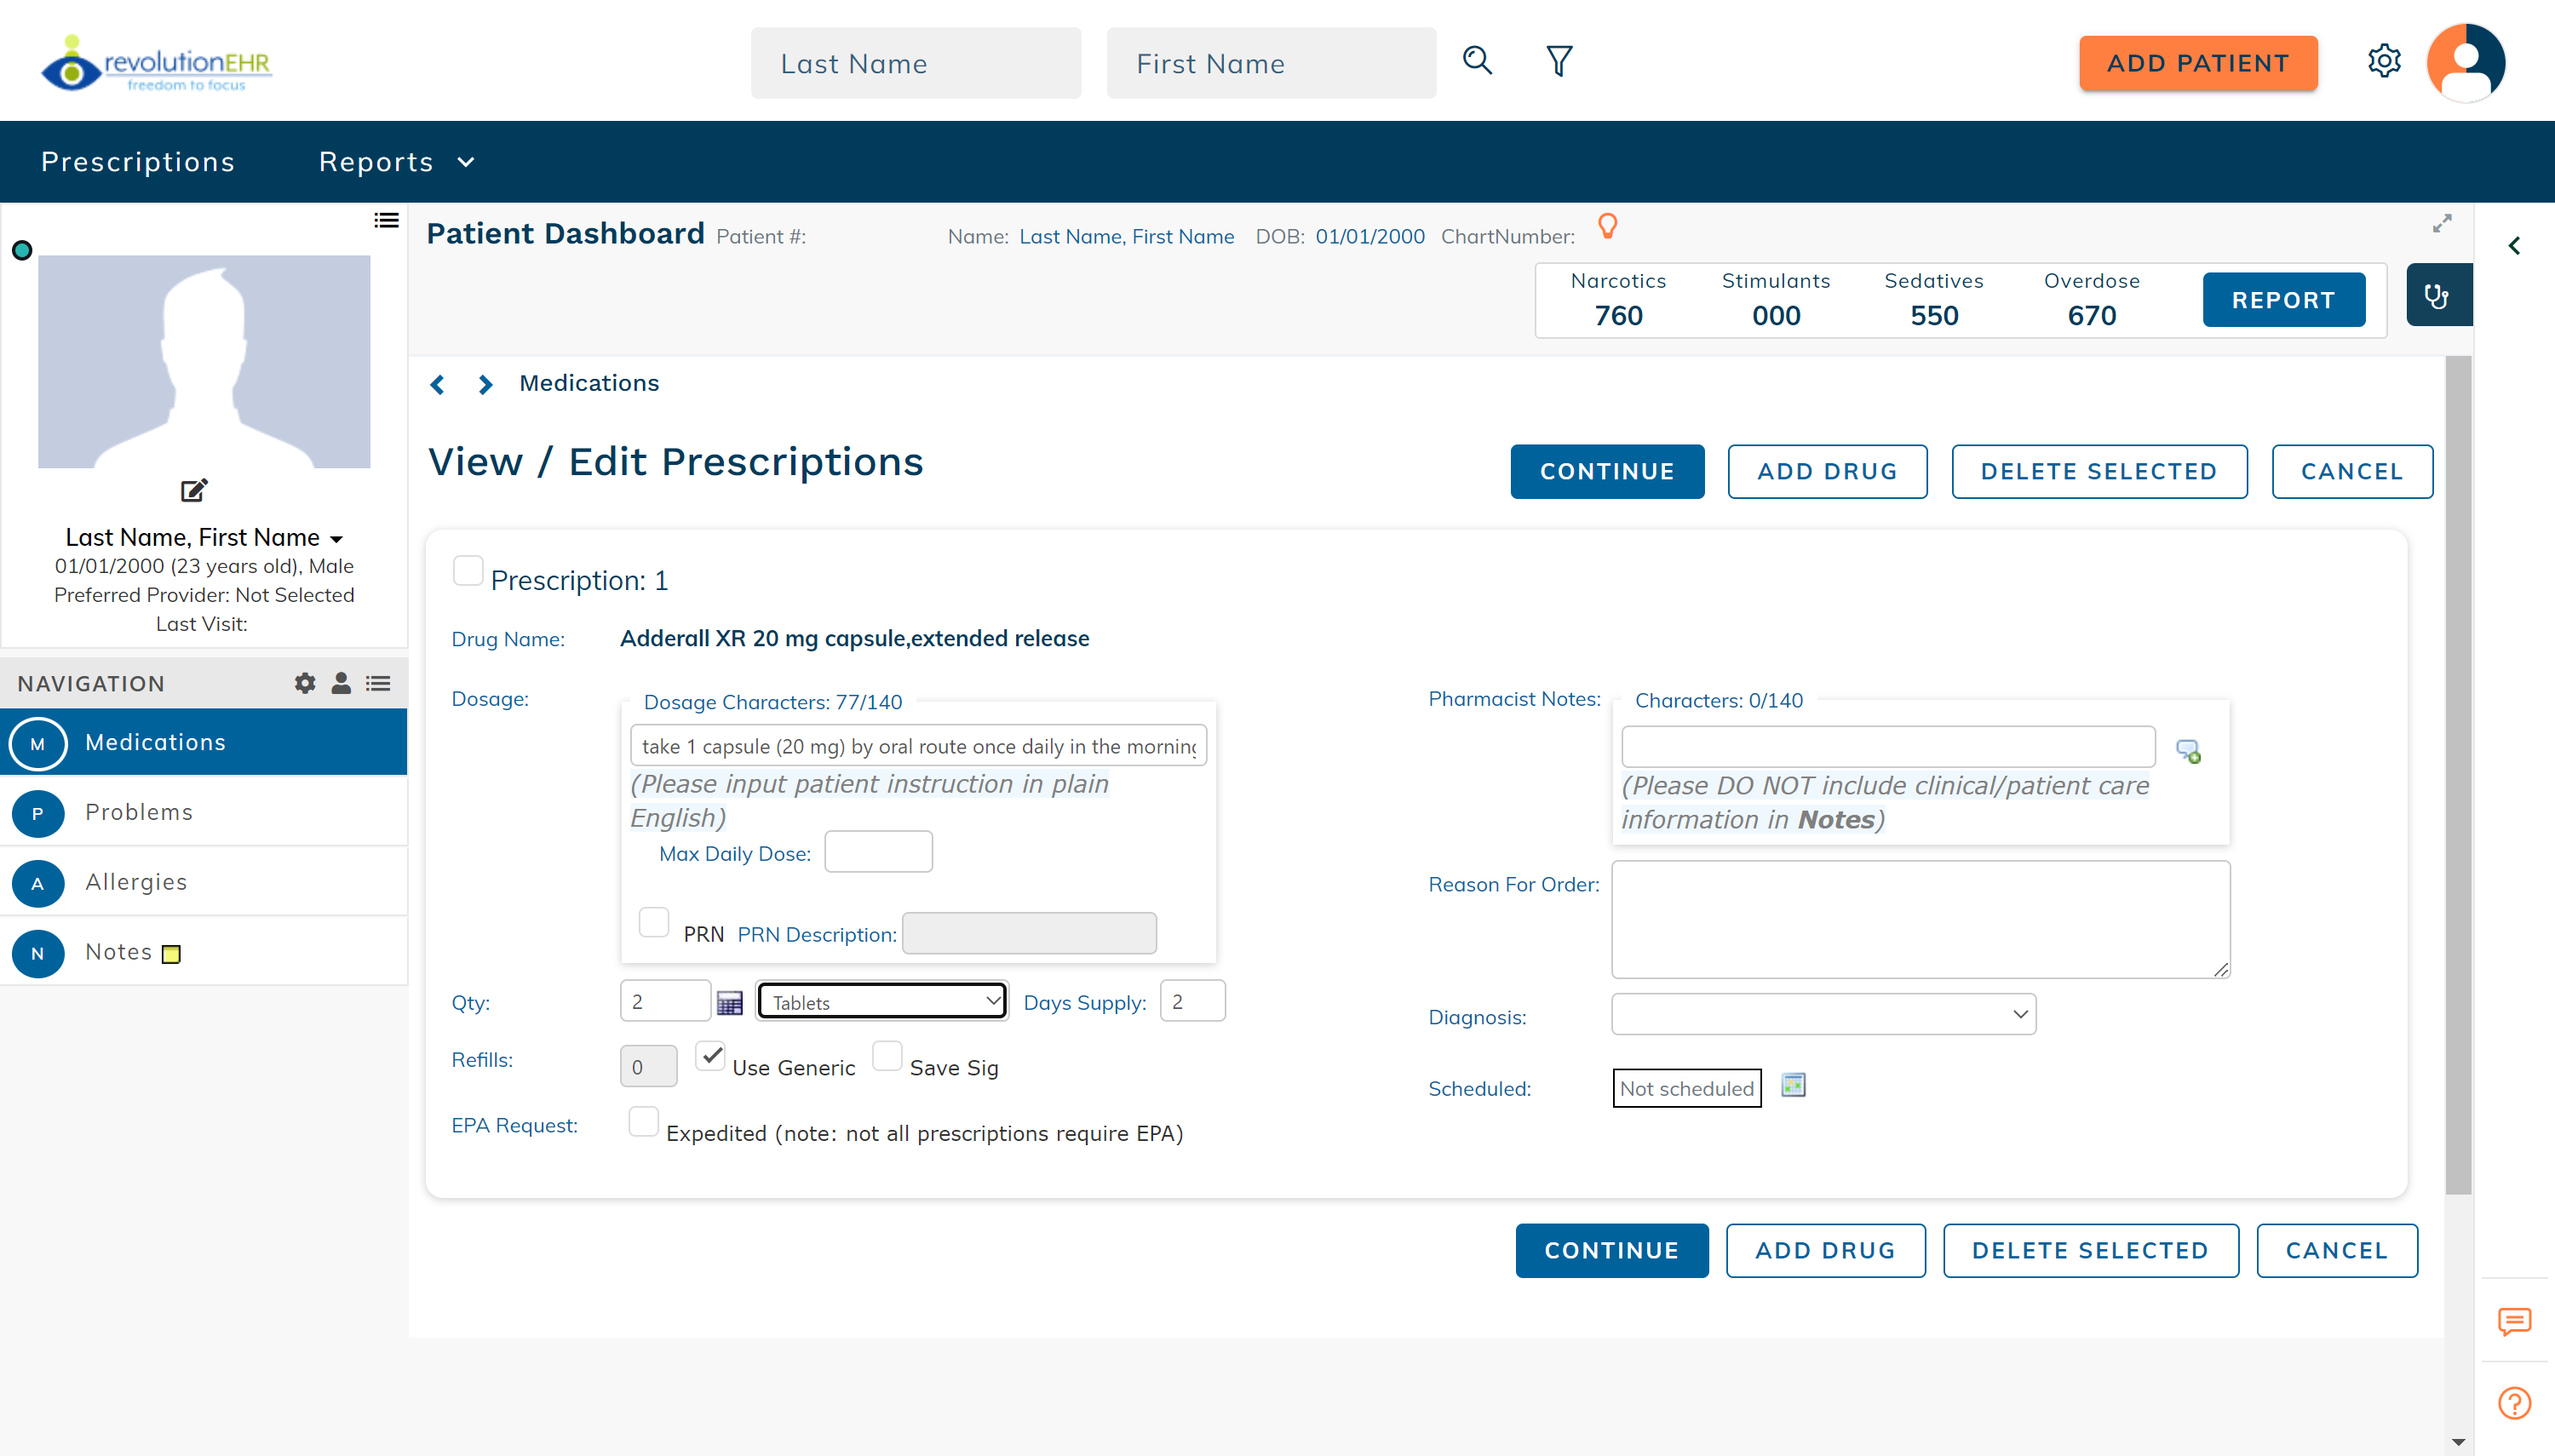Uncheck the Use Generic checkbox
The width and height of the screenshot is (2555, 1456).
click(x=711, y=1057)
